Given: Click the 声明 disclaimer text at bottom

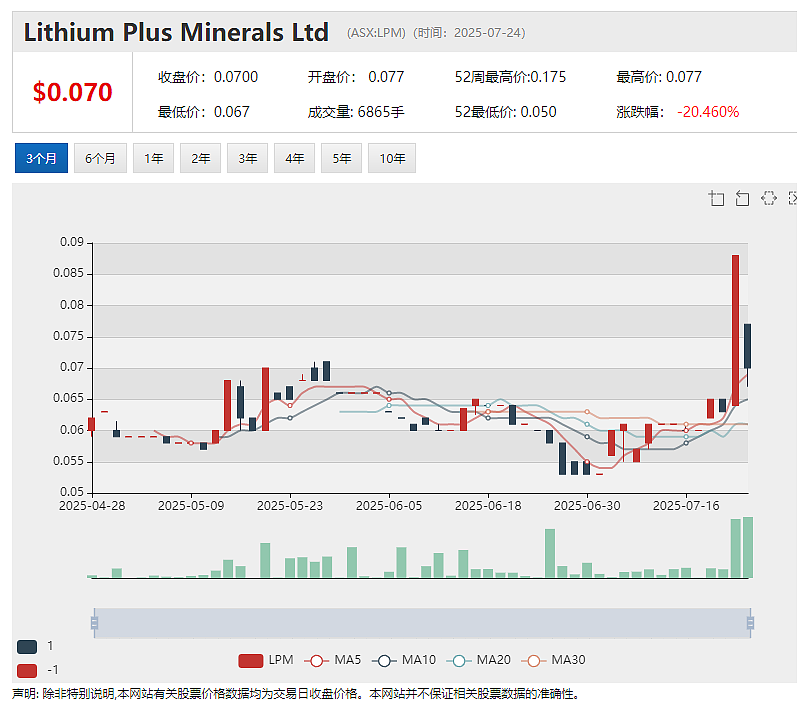Looking at the screenshot, I should coord(296,694).
